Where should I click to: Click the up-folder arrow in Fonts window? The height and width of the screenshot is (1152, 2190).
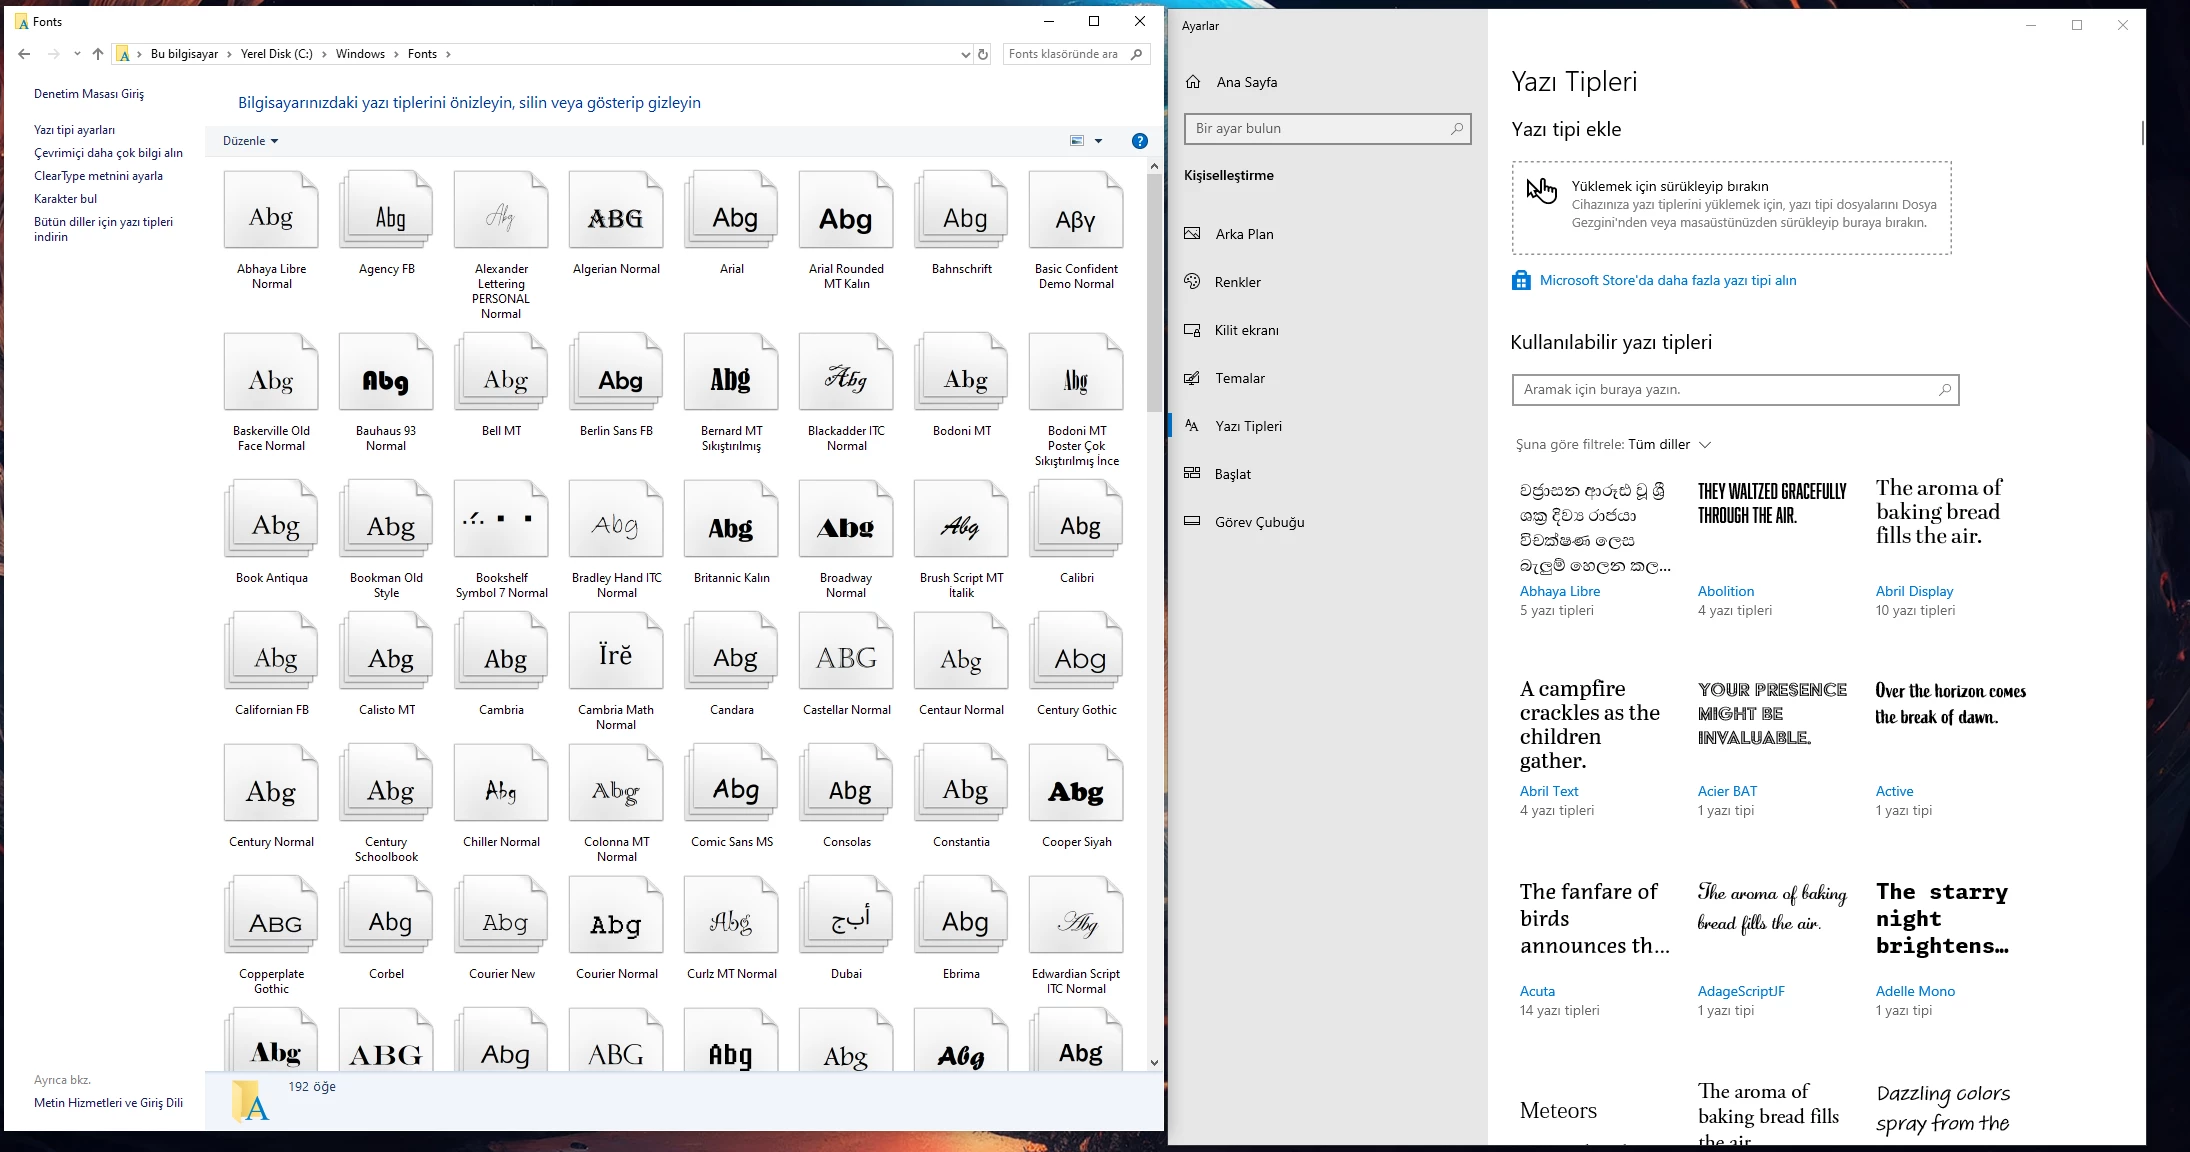click(x=97, y=54)
